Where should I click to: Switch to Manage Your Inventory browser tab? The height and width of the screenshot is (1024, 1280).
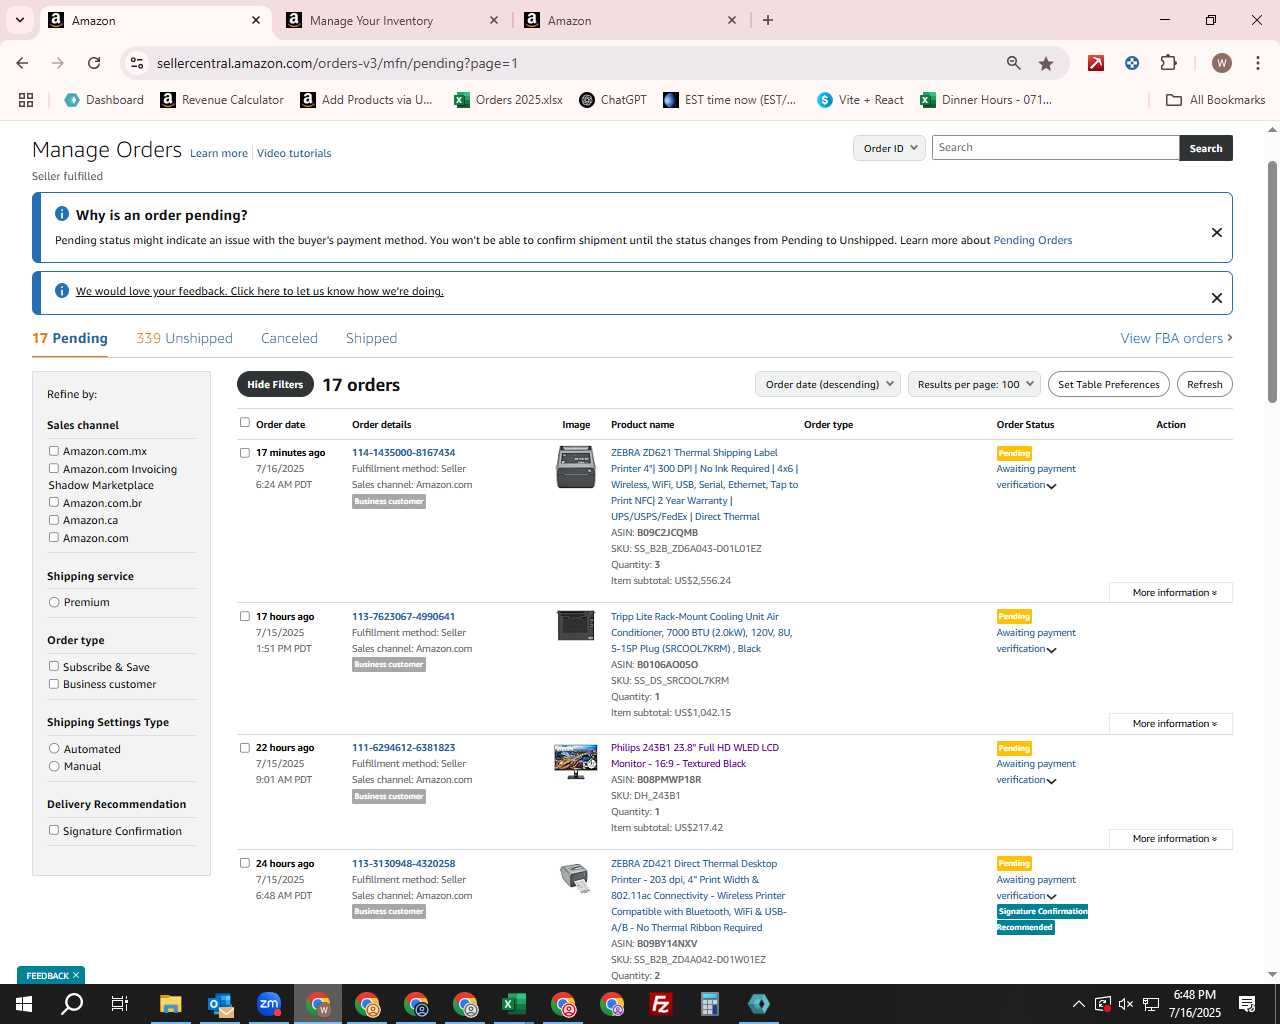click(393, 20)
